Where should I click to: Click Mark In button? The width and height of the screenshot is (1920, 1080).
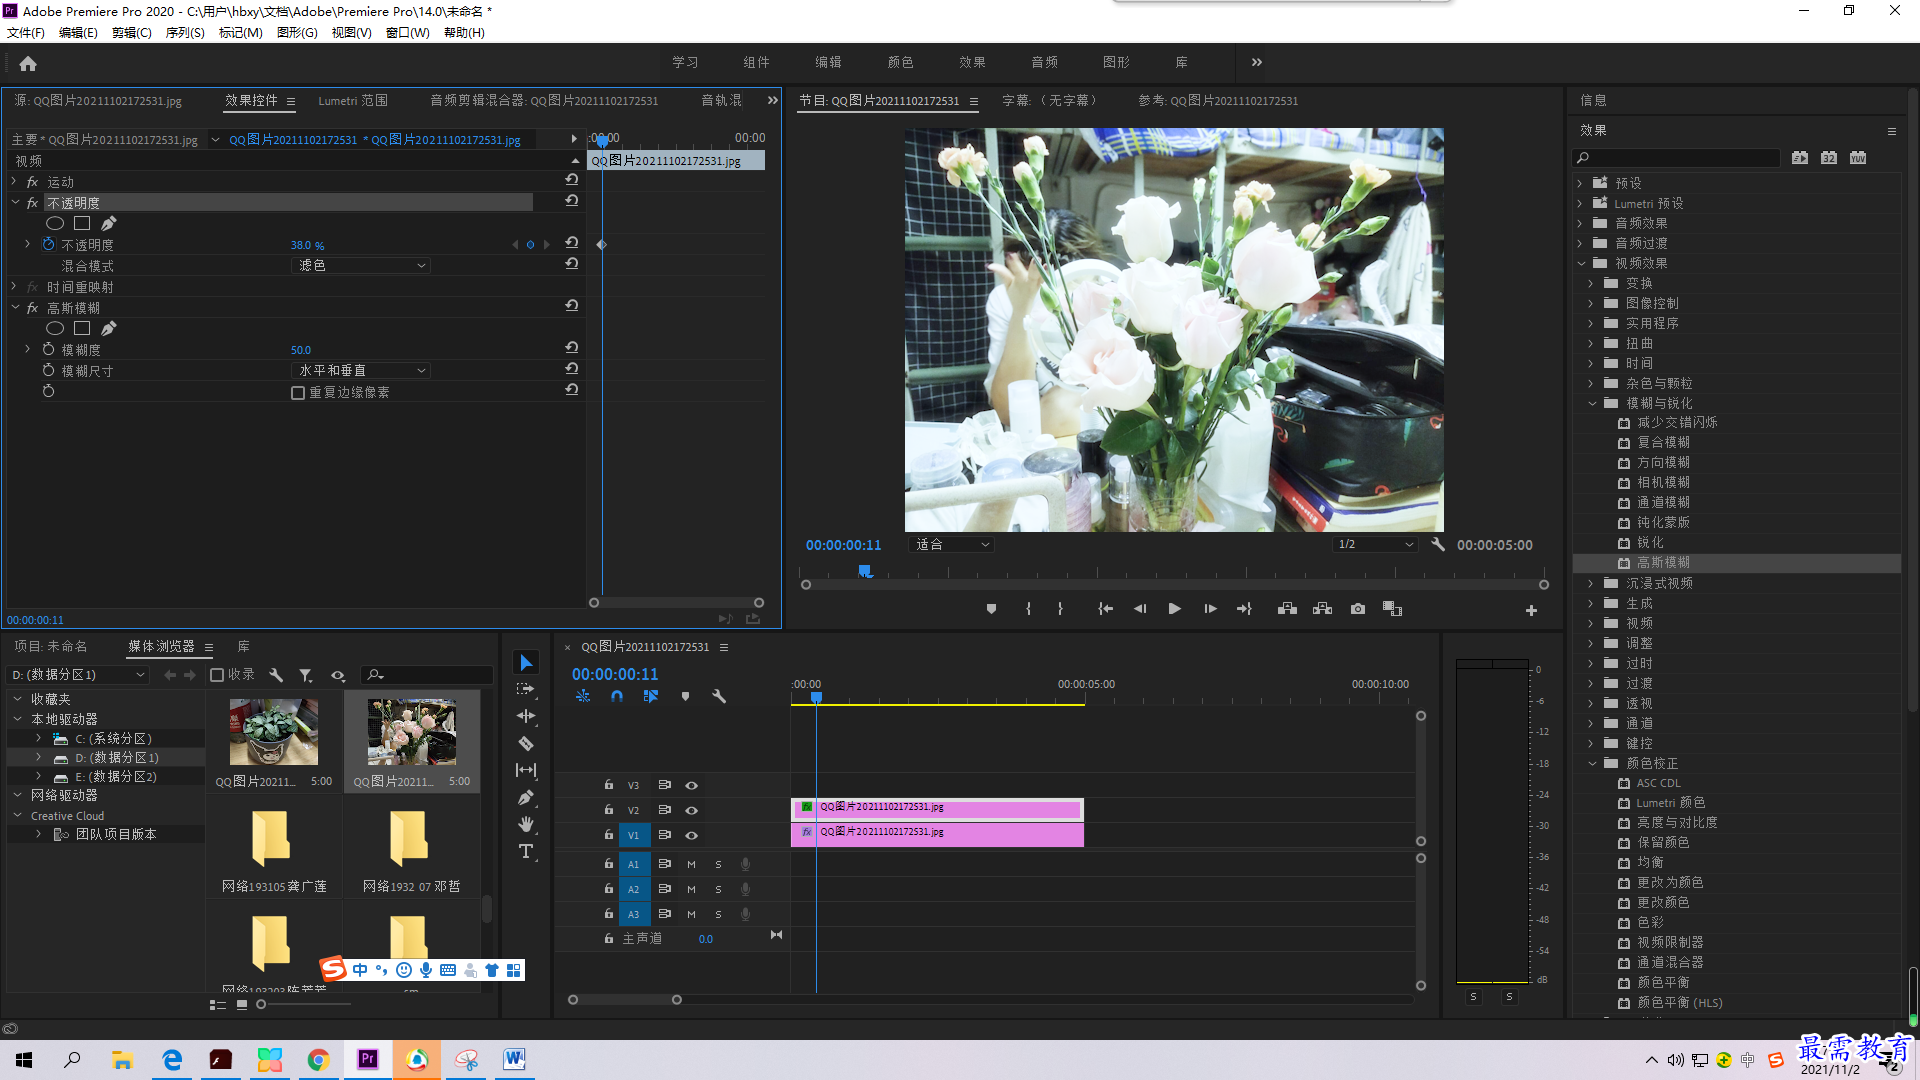click(x=1028, y=609)
